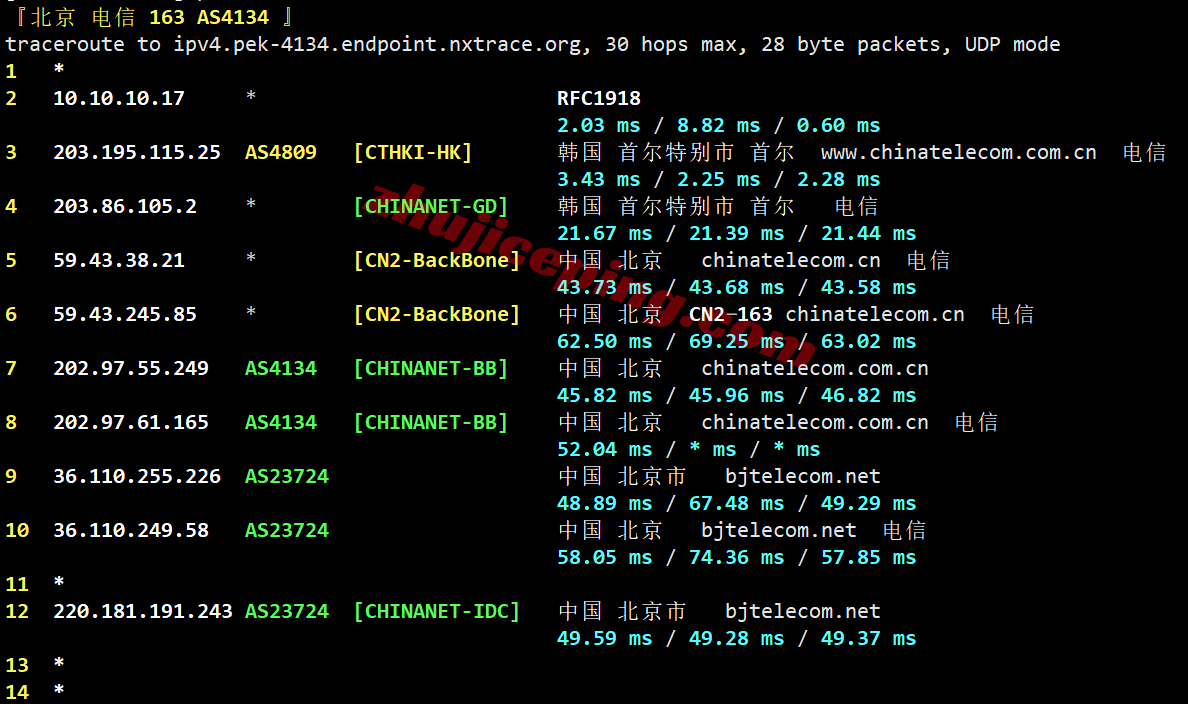
Task: Click the [CHINANET-GD] label on hop 4
Action: [x=431, y=206]
